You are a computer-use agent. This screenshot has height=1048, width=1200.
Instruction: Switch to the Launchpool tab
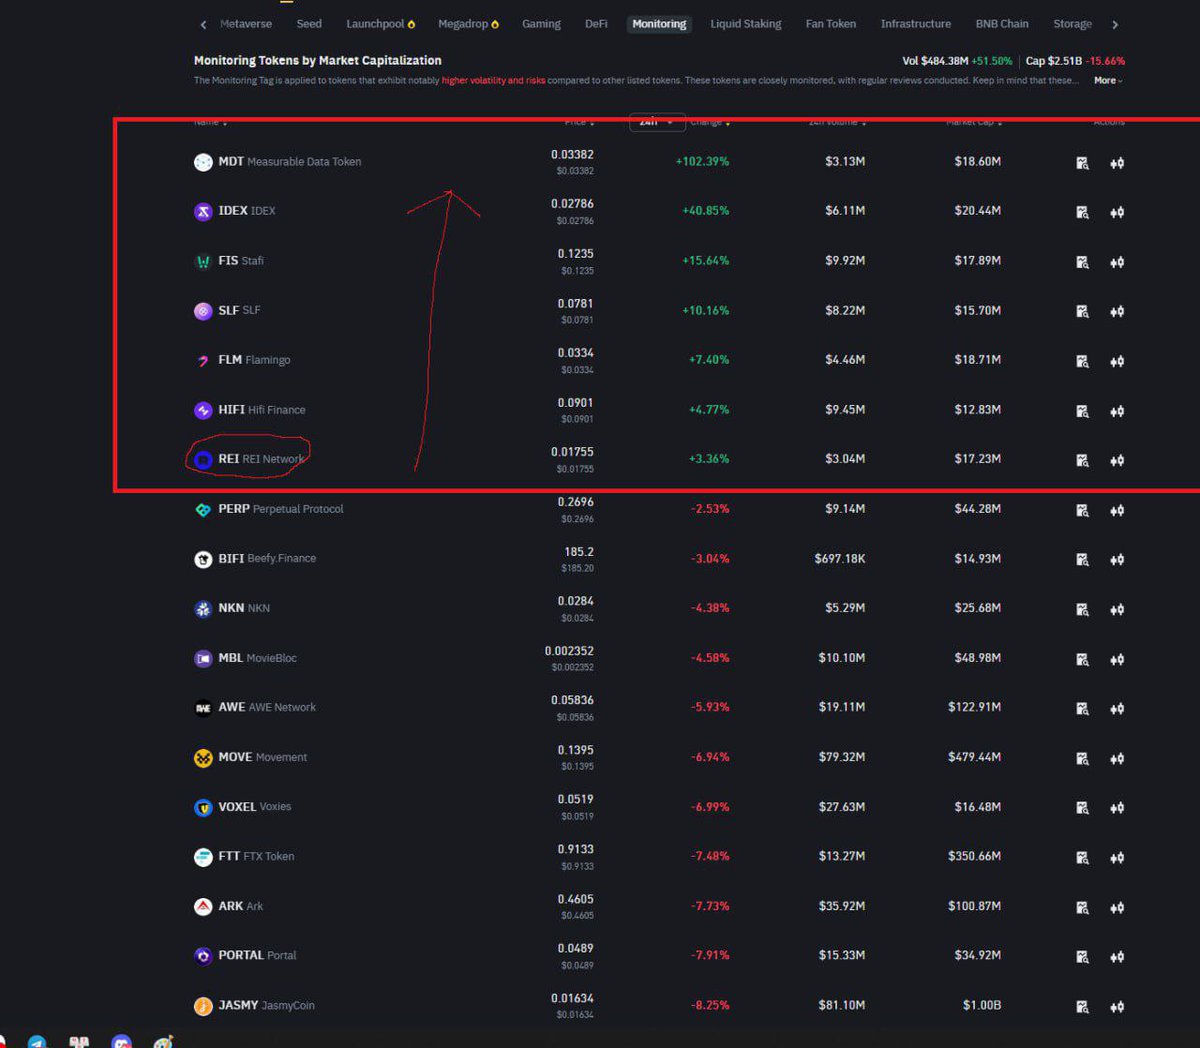(380, 24)
